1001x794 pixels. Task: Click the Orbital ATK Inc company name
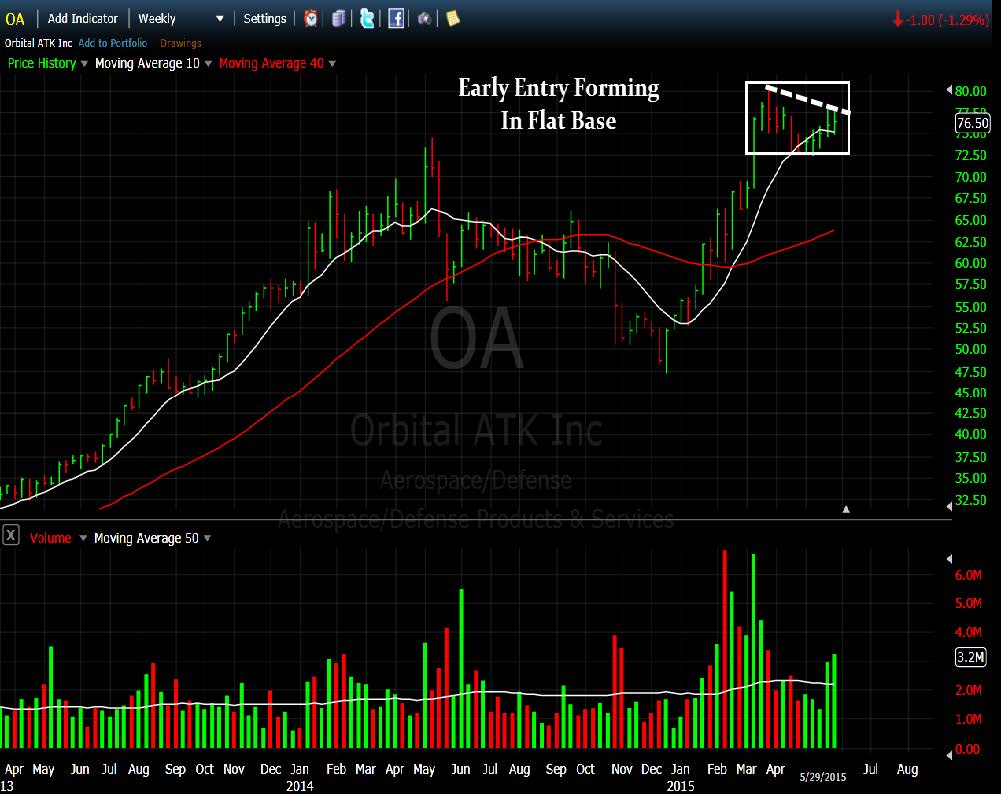pyautogui.click(x=38, y=43)
